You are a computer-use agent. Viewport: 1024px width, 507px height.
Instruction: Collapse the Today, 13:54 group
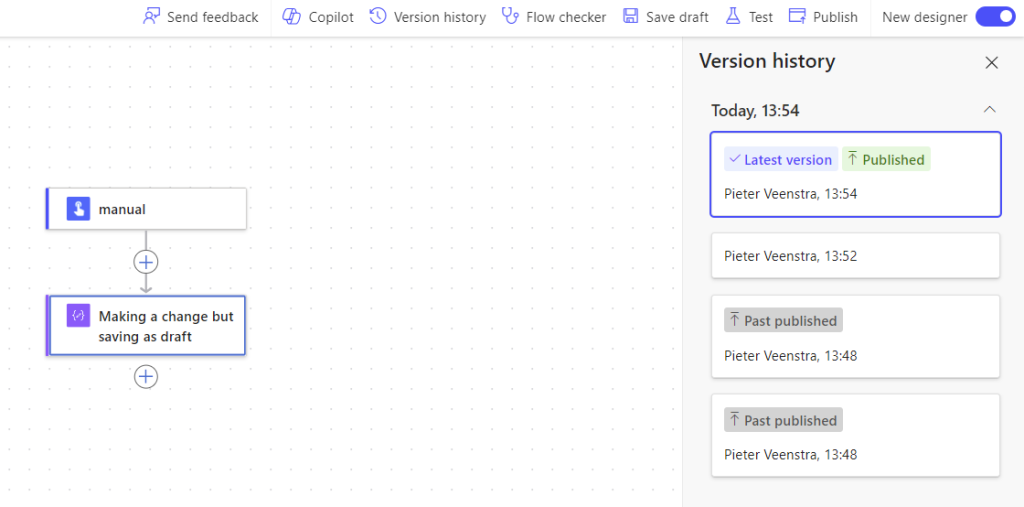(990, 110)
